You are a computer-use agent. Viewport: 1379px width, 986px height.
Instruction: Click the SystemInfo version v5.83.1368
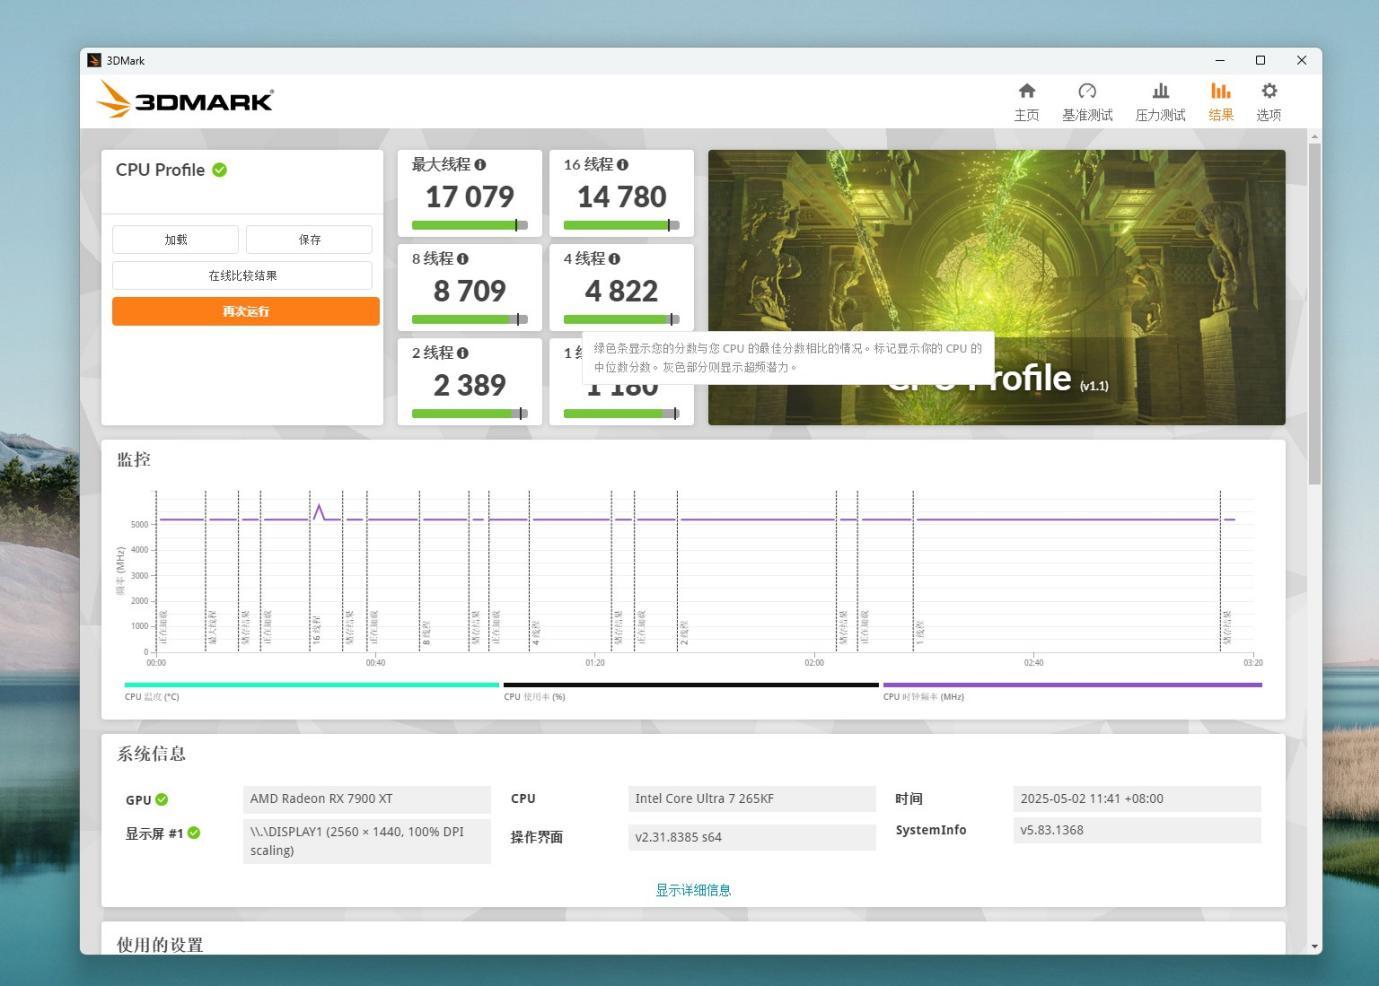[x=1137, y=830]
